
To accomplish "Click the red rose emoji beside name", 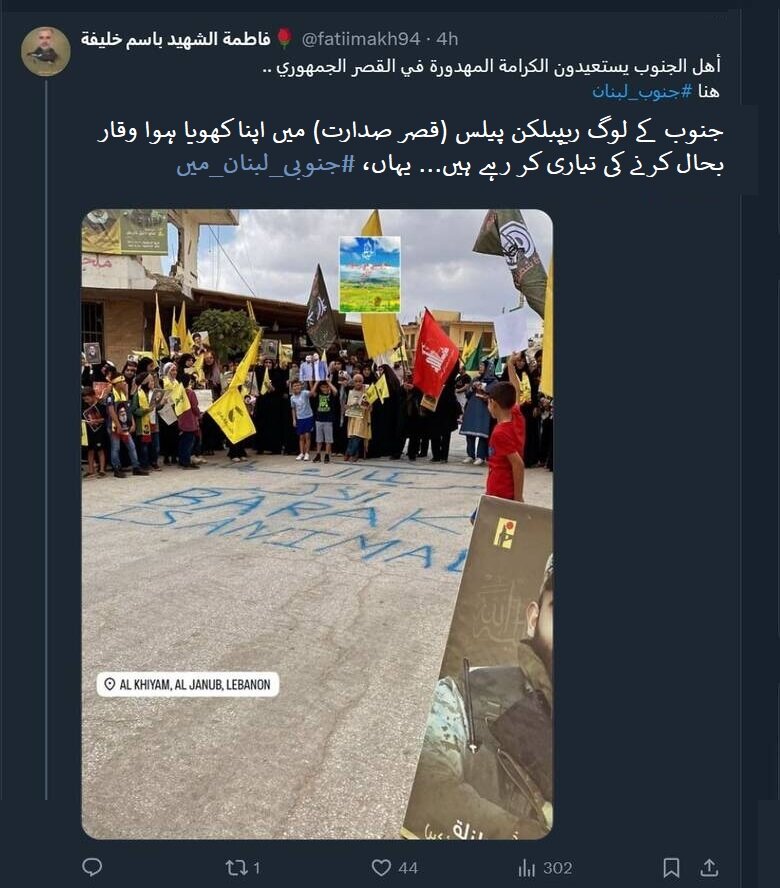I will pos(285,39).
